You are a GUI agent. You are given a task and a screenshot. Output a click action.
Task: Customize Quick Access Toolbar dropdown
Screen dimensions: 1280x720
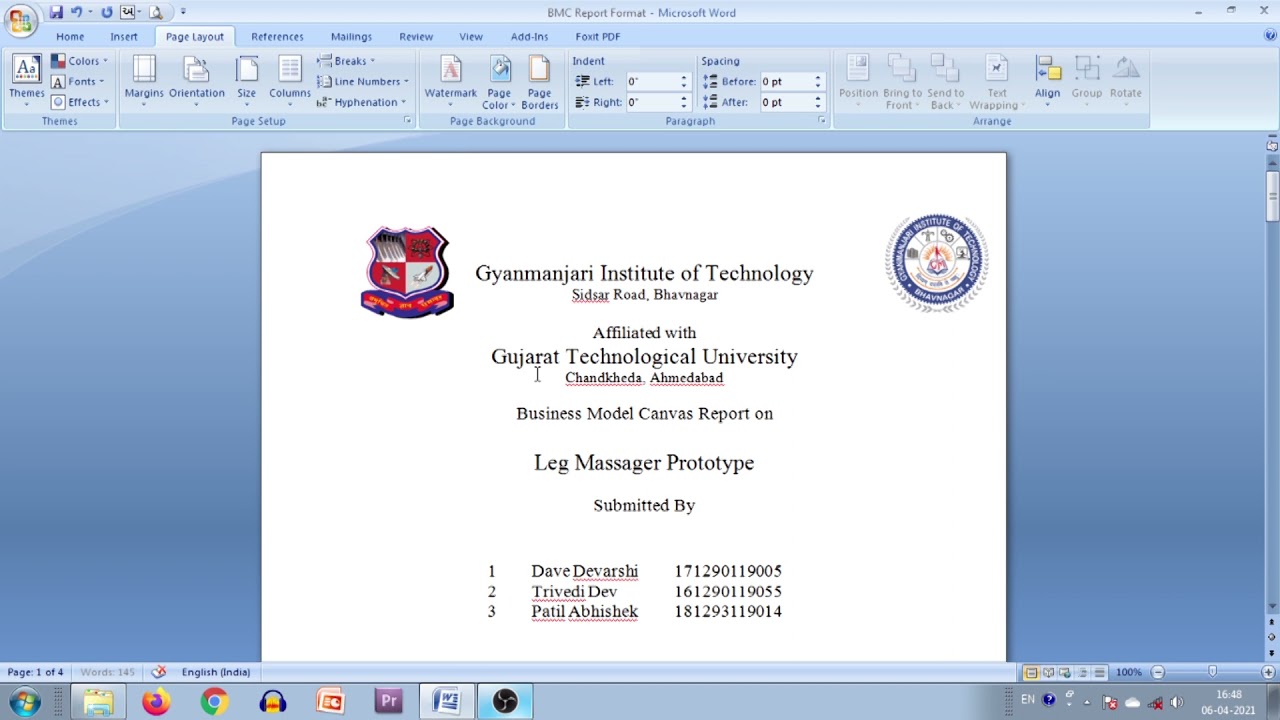183,12
